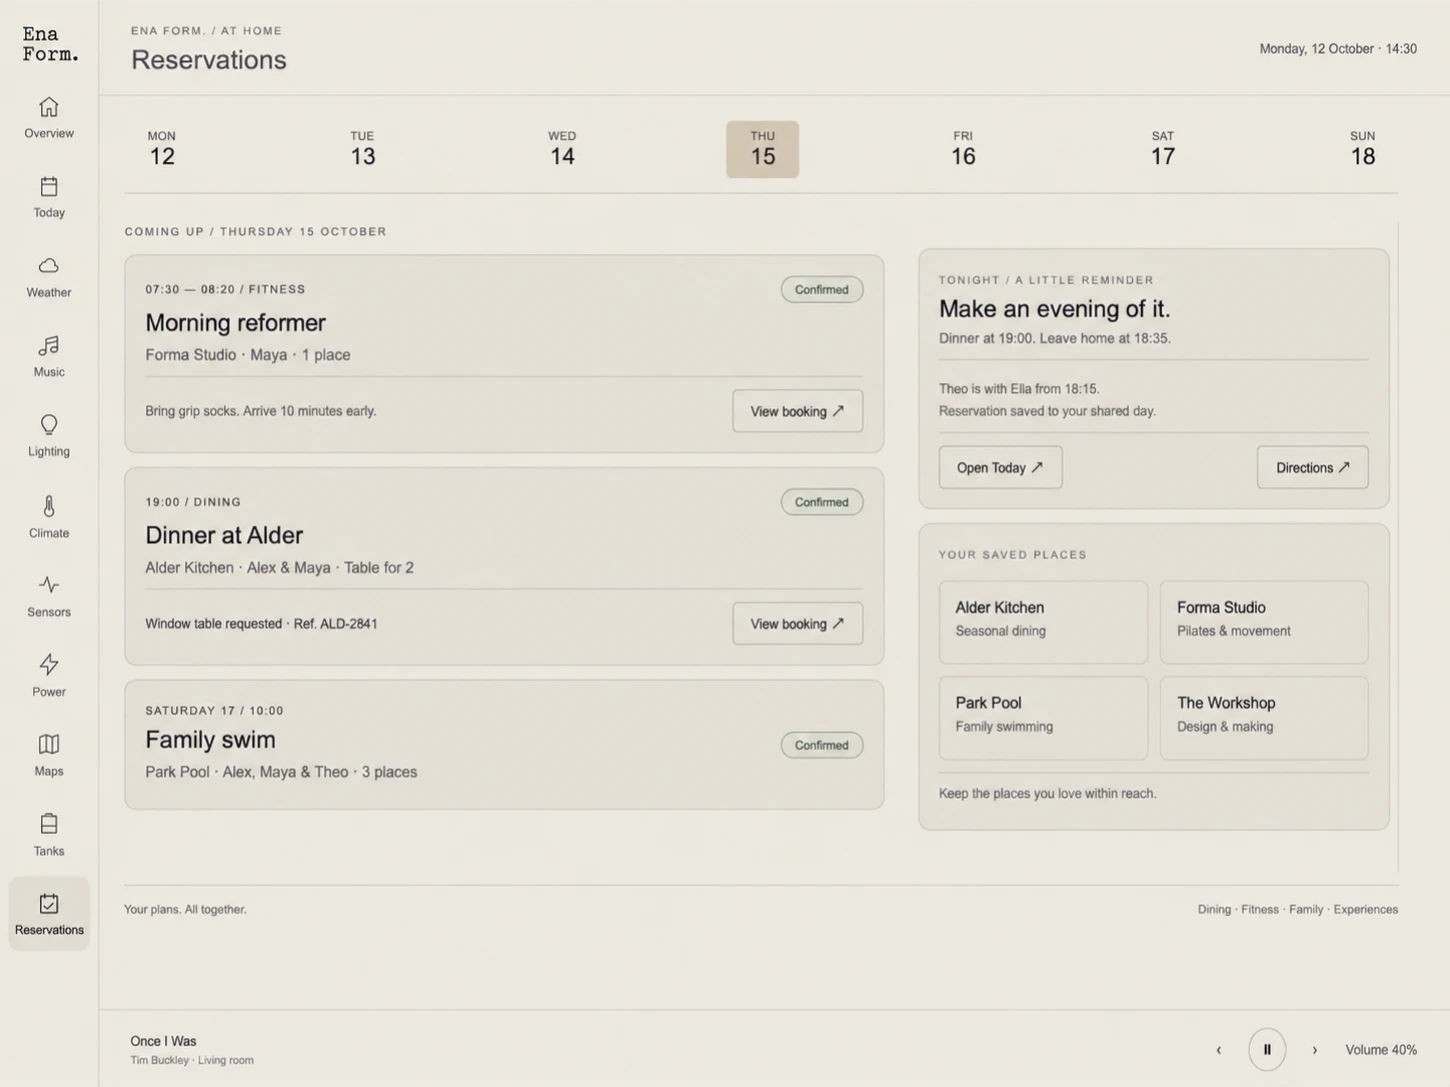This screenshot has width=1450, height=1087.
Task: Select Friday 16 in week strip
Action: [x=963, y=149]
